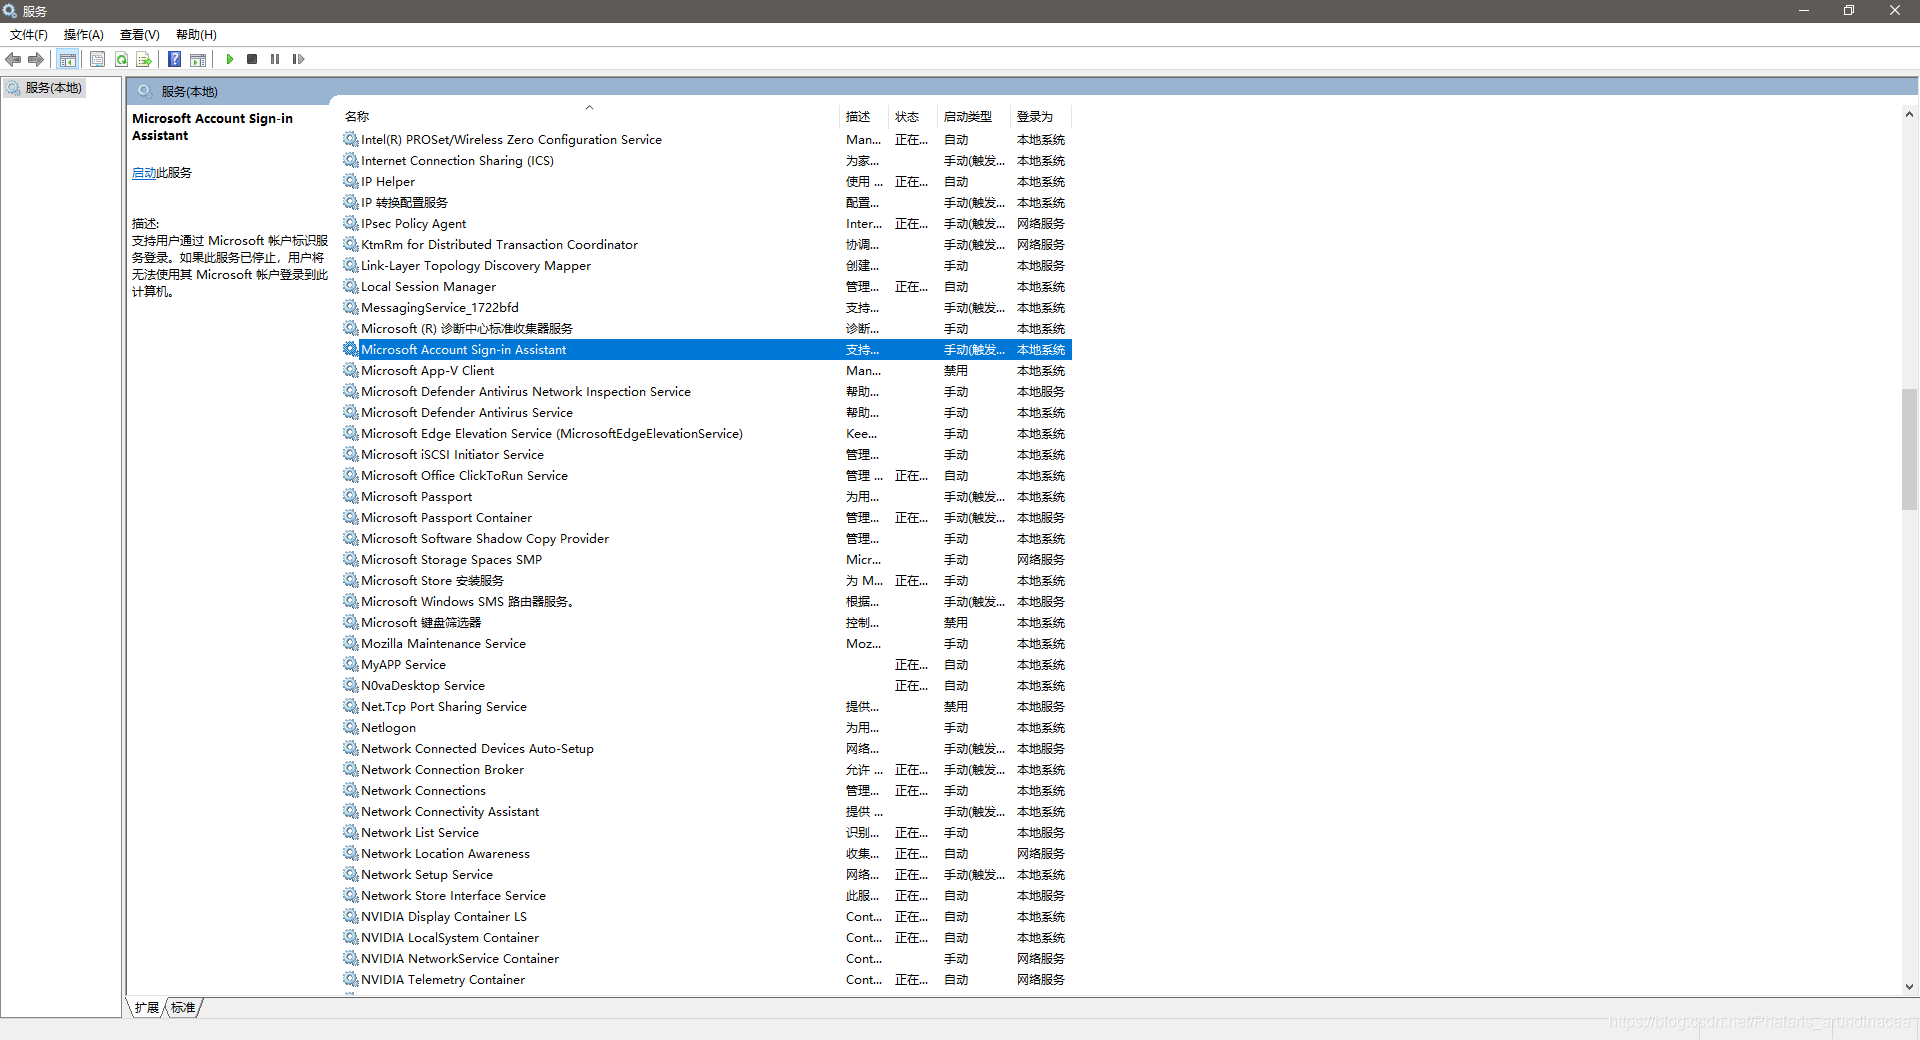Pause the service with the pause icon
This screenshot has height=1040, width=1920.
pos(275,60)
